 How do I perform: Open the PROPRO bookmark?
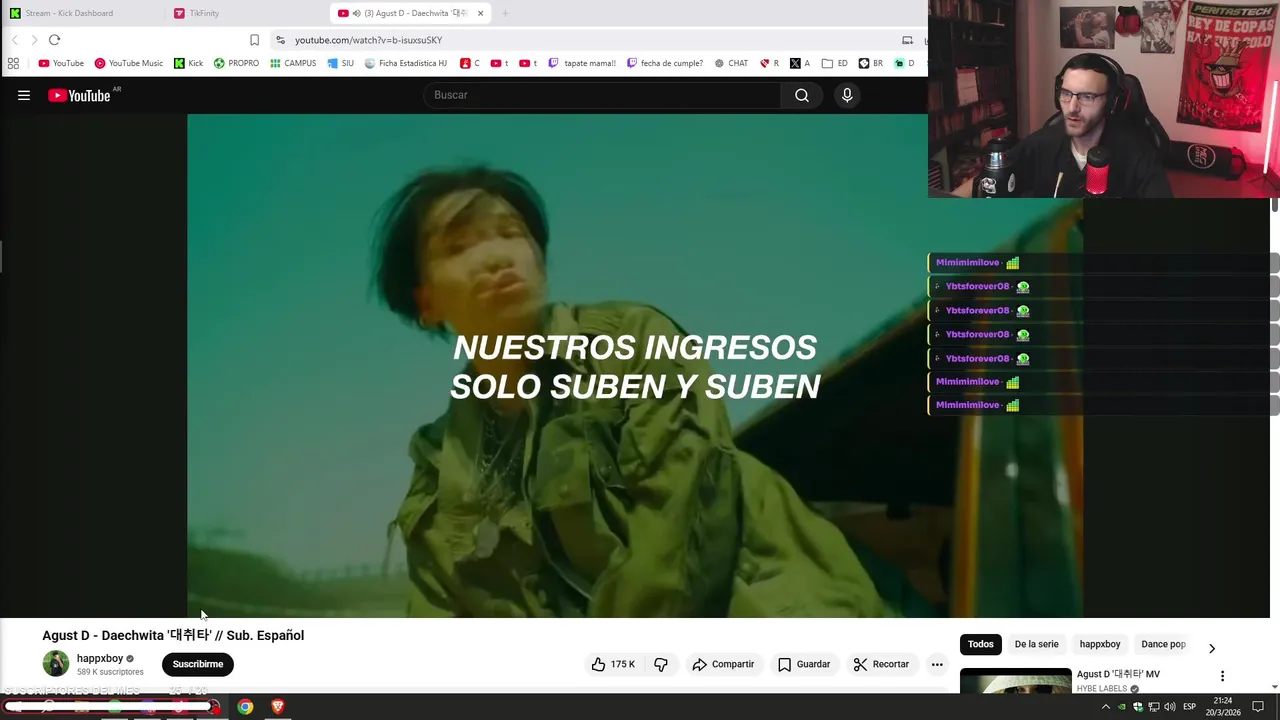point(236,63)
